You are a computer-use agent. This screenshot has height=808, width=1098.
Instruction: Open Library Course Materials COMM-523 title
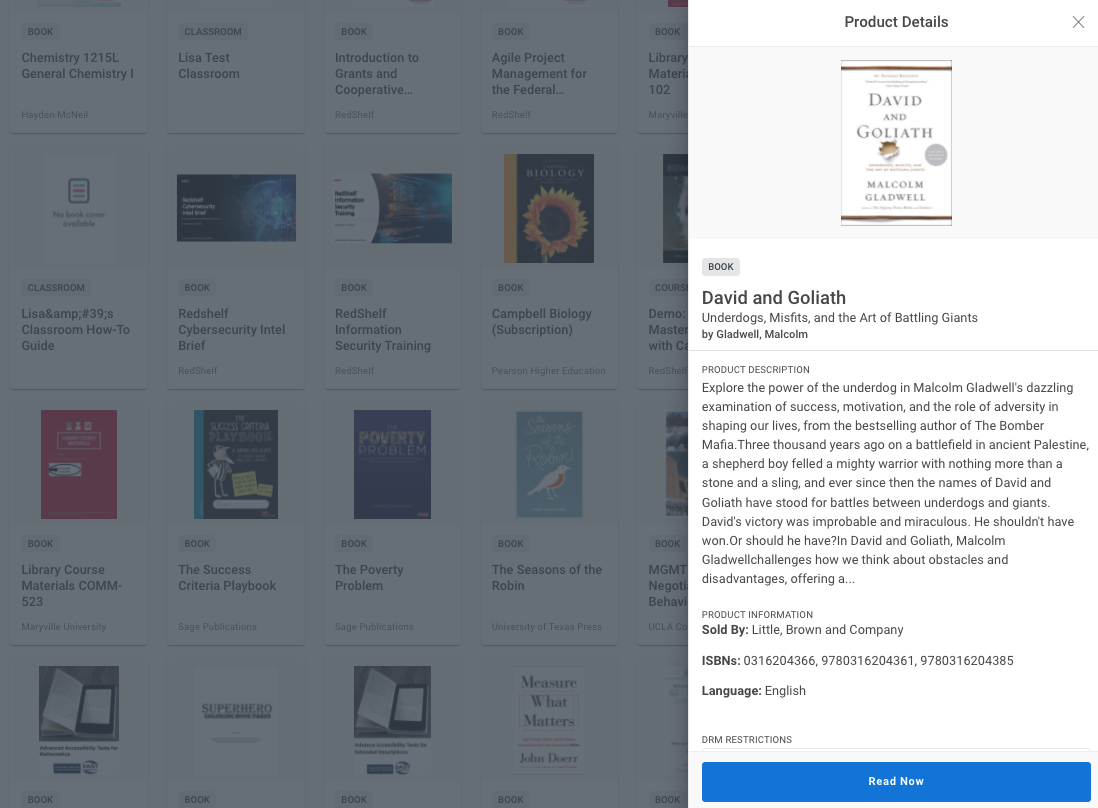(72, 585)
